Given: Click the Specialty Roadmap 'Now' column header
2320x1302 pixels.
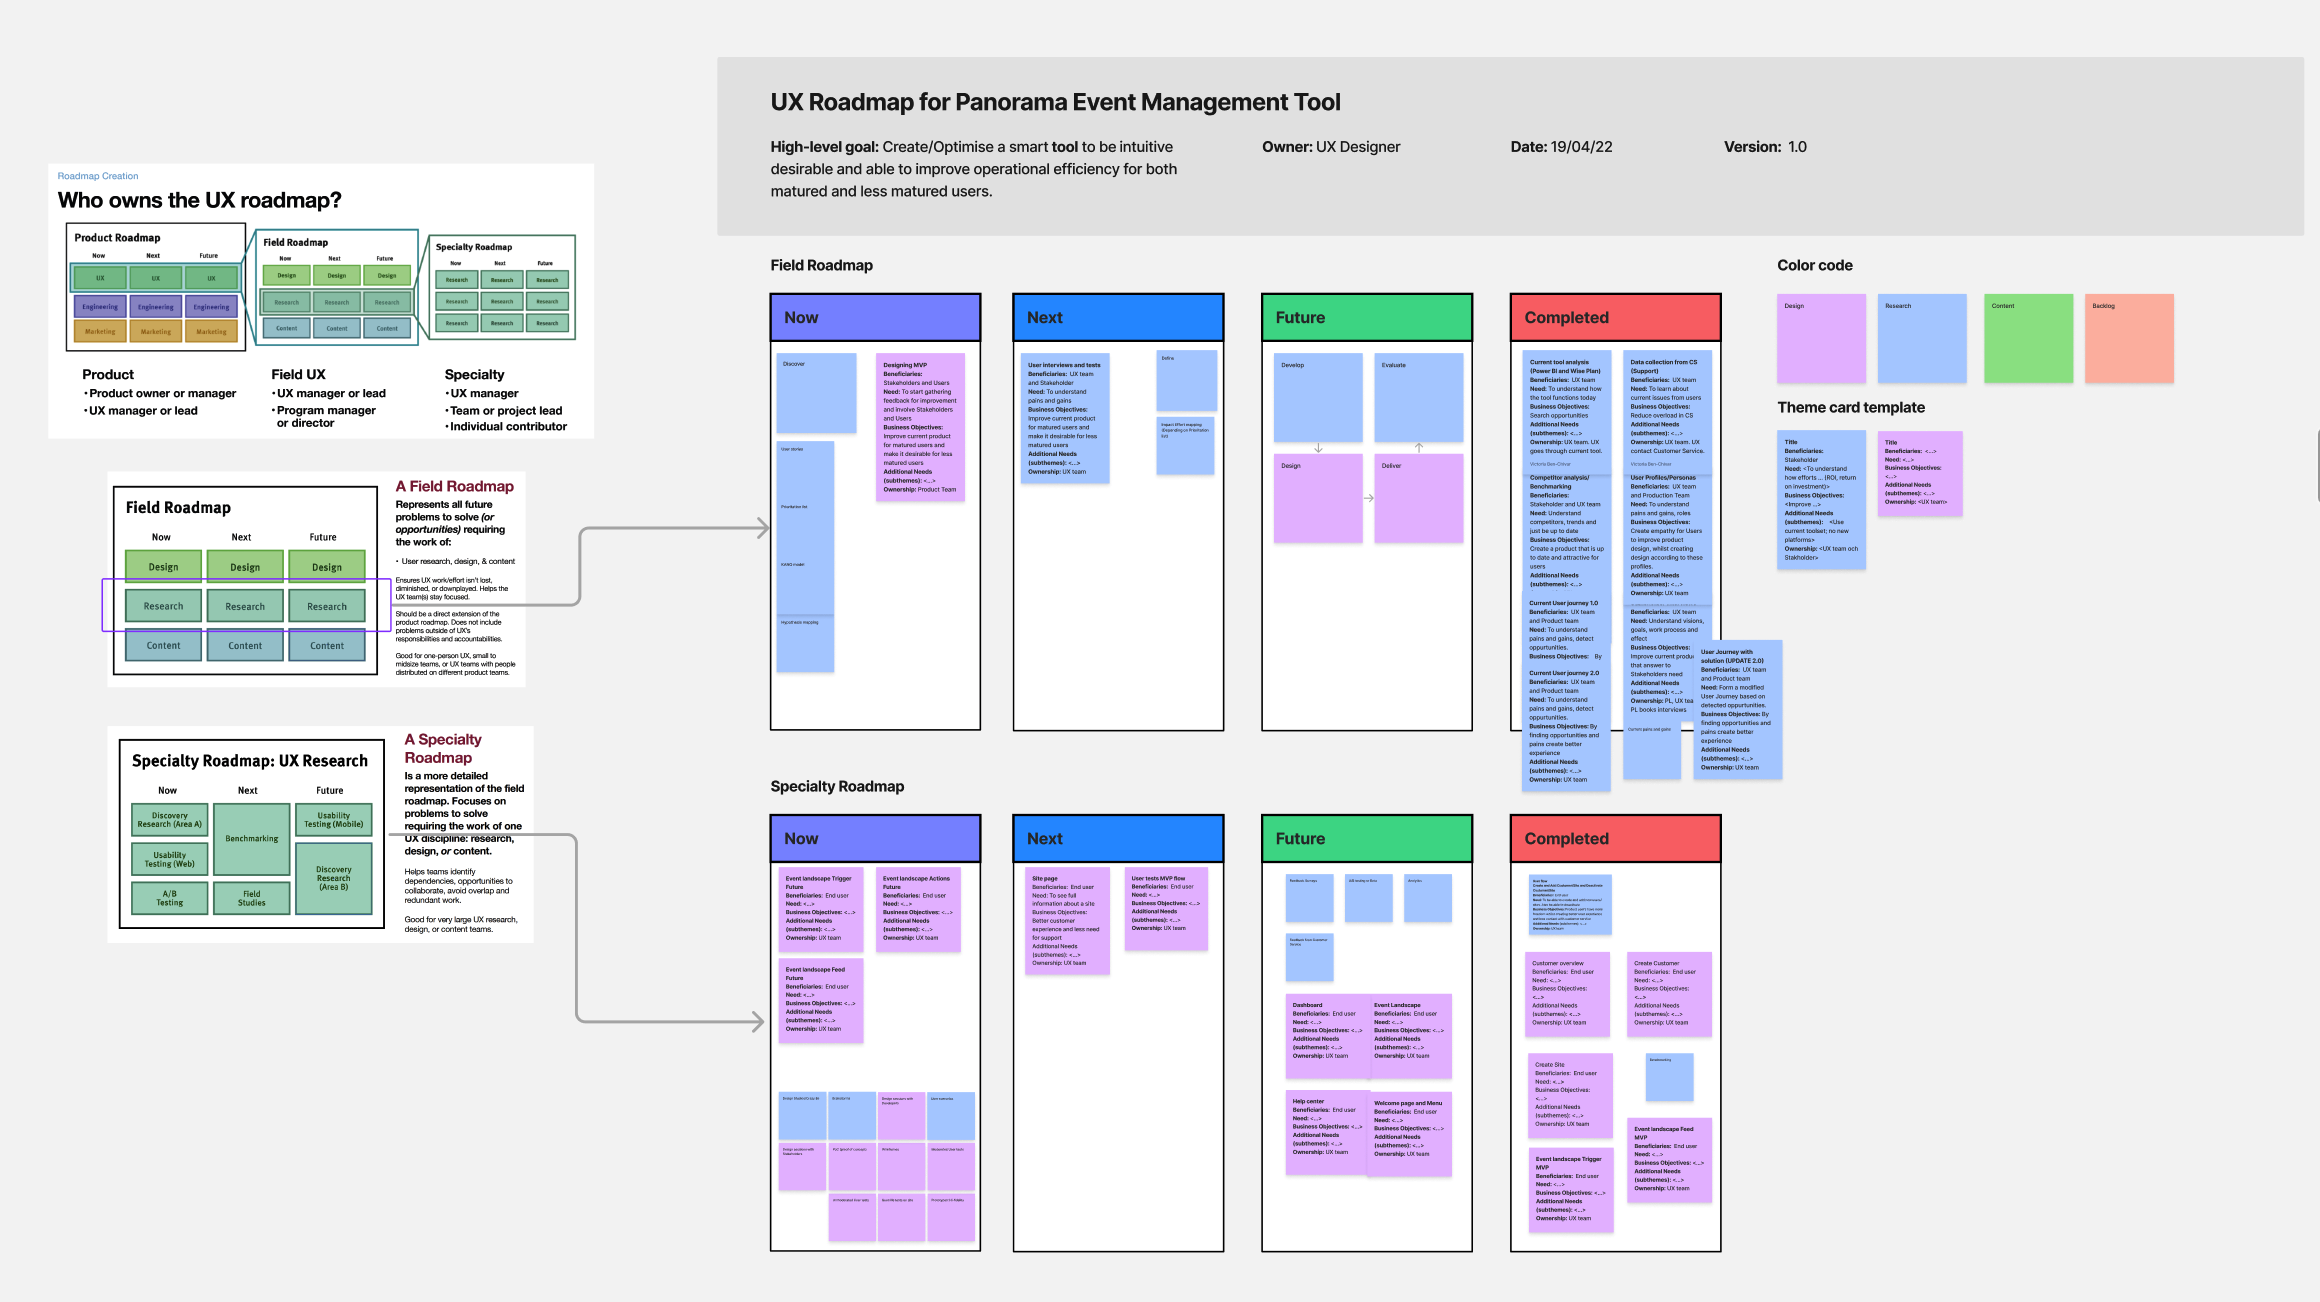Looking at the screenshot, I should tap(875, 838).
